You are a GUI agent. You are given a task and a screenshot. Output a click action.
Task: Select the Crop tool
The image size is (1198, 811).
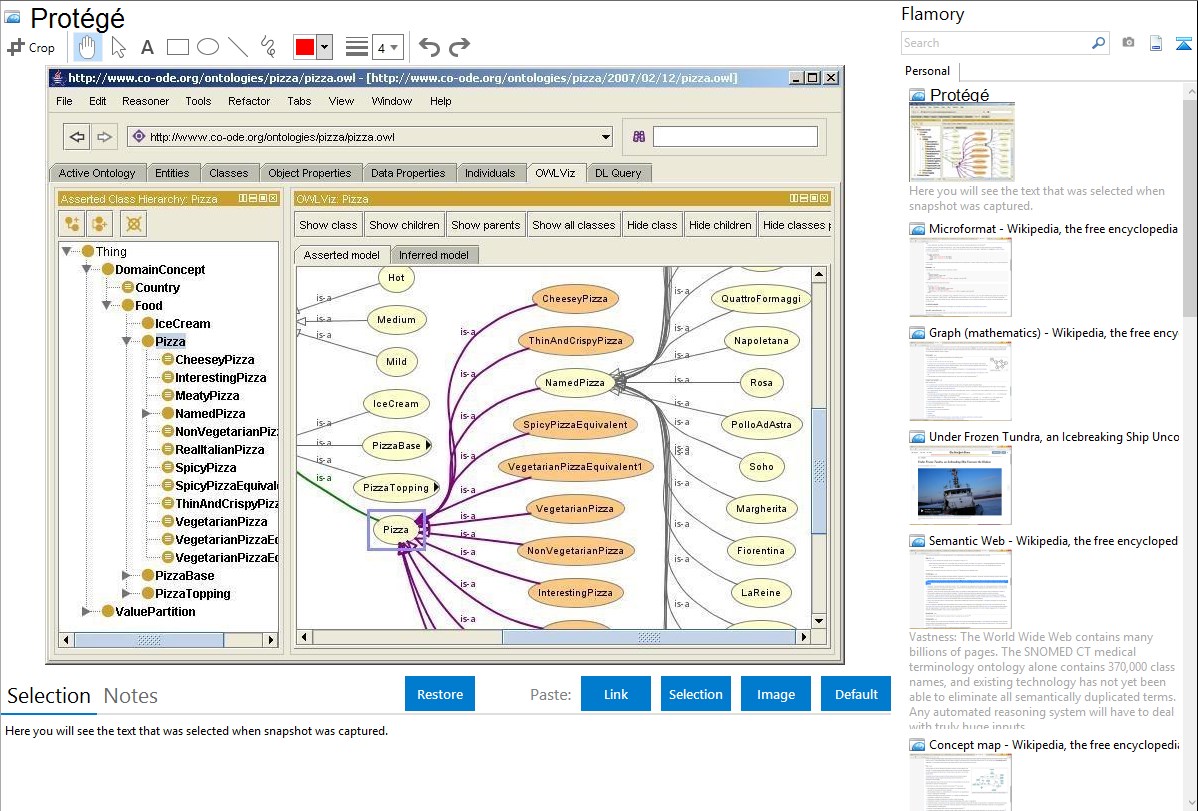point(31,47)
